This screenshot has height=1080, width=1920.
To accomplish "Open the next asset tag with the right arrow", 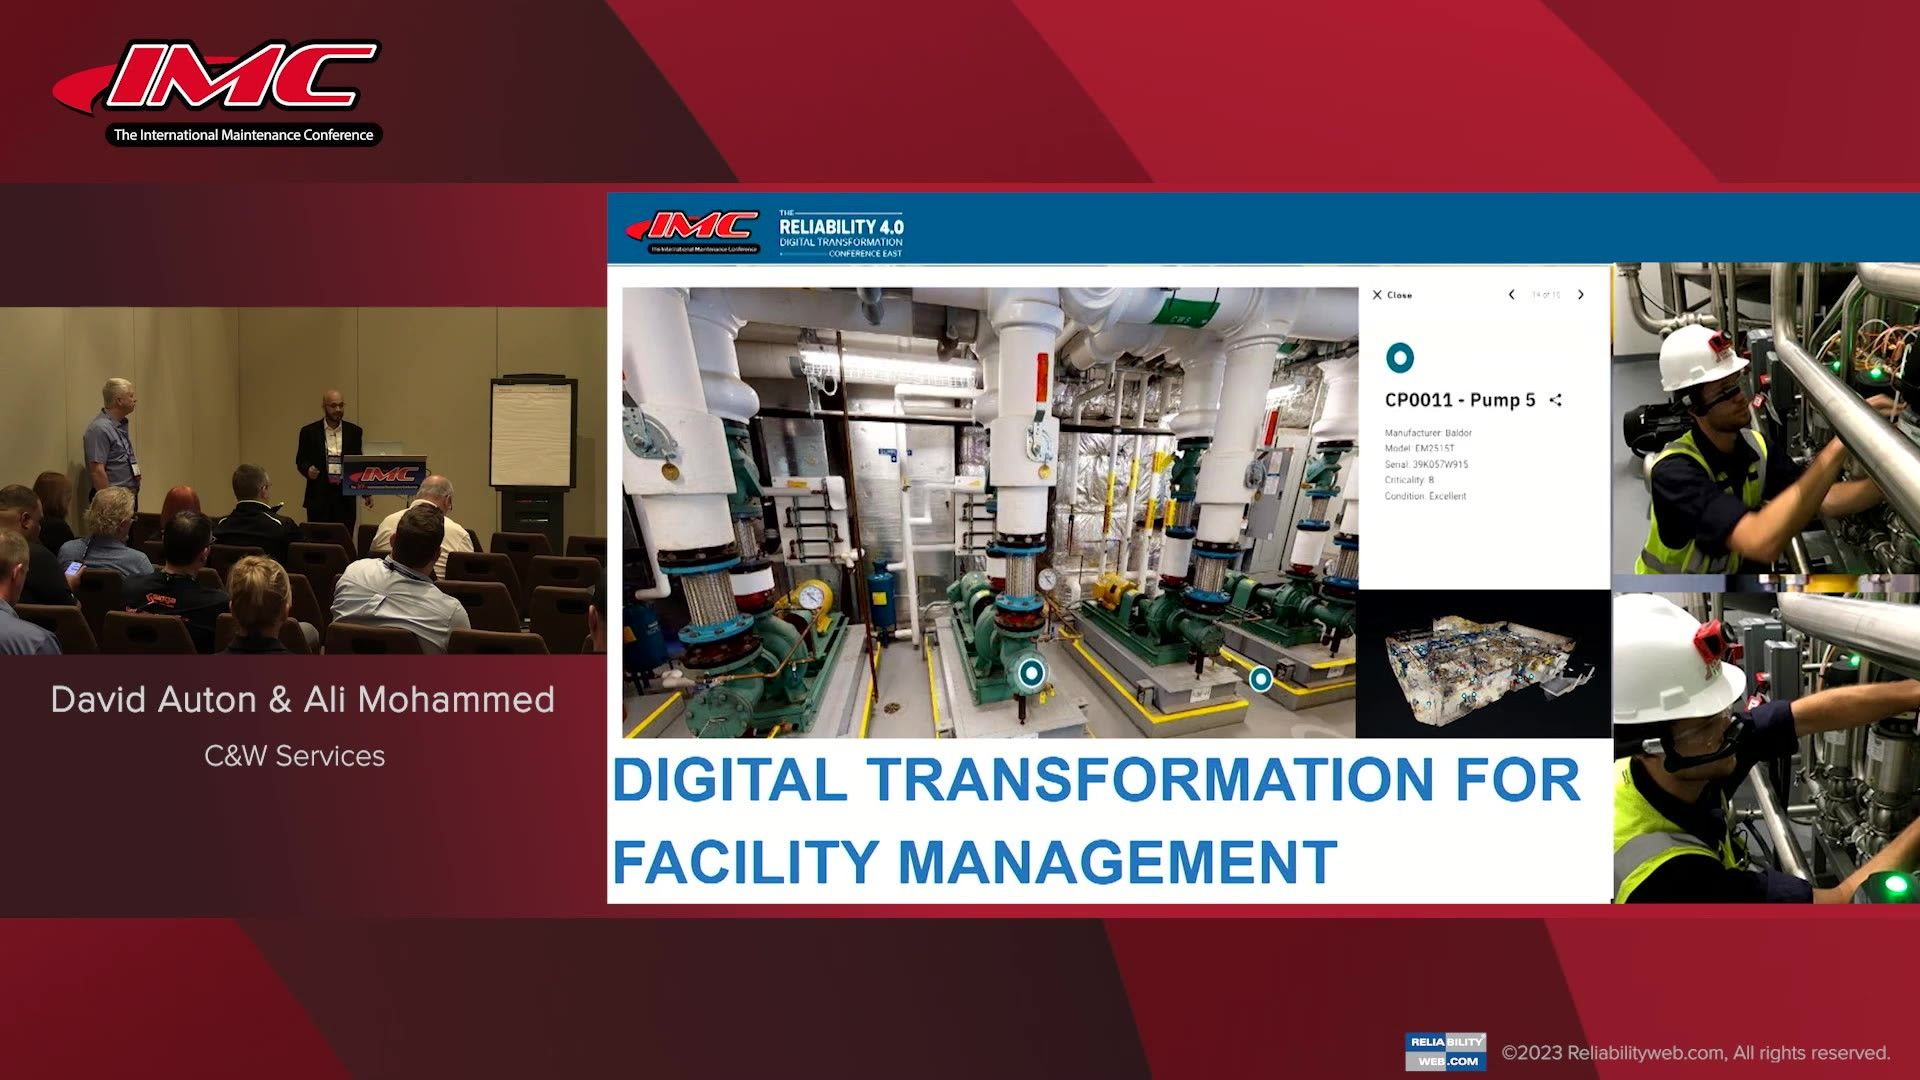I will click(x=1581, y=295).
